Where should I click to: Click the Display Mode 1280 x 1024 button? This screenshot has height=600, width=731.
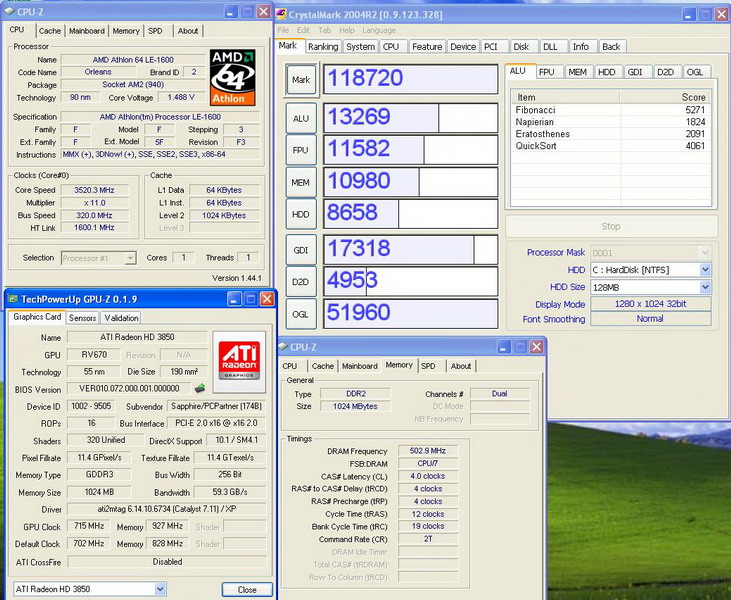(x=650, y=304)
